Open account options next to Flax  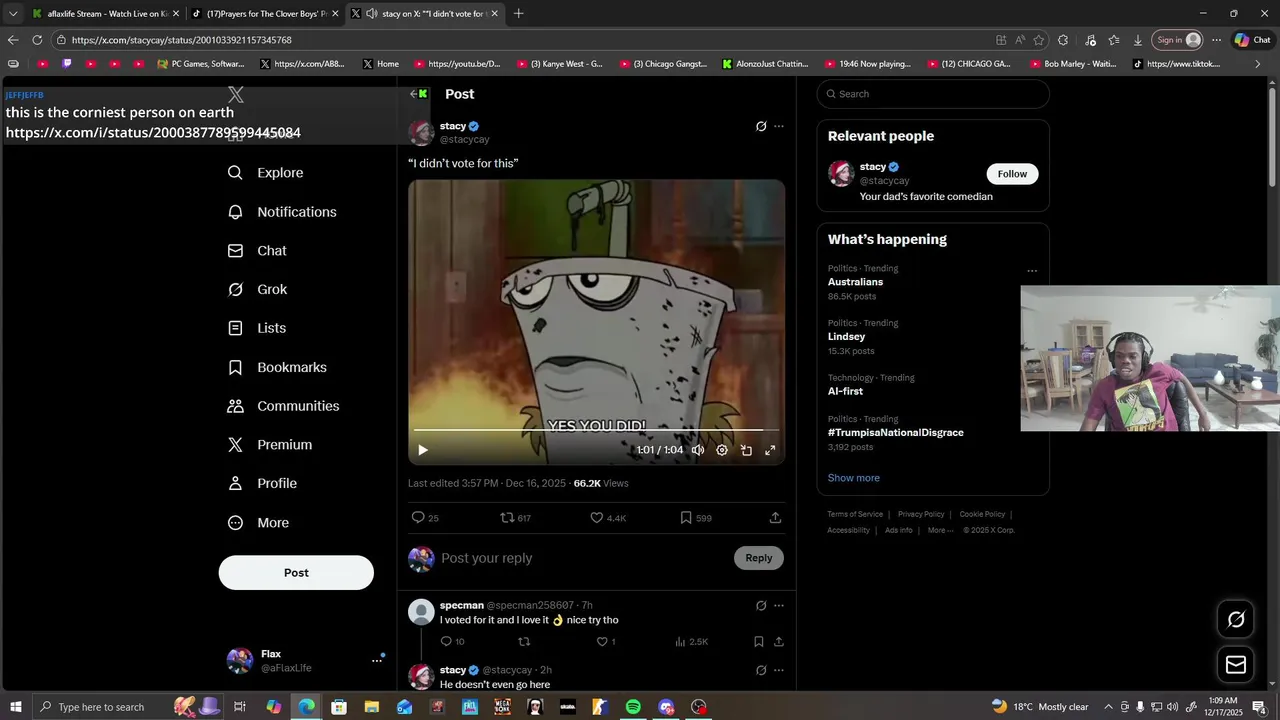[x=377, y=660]
